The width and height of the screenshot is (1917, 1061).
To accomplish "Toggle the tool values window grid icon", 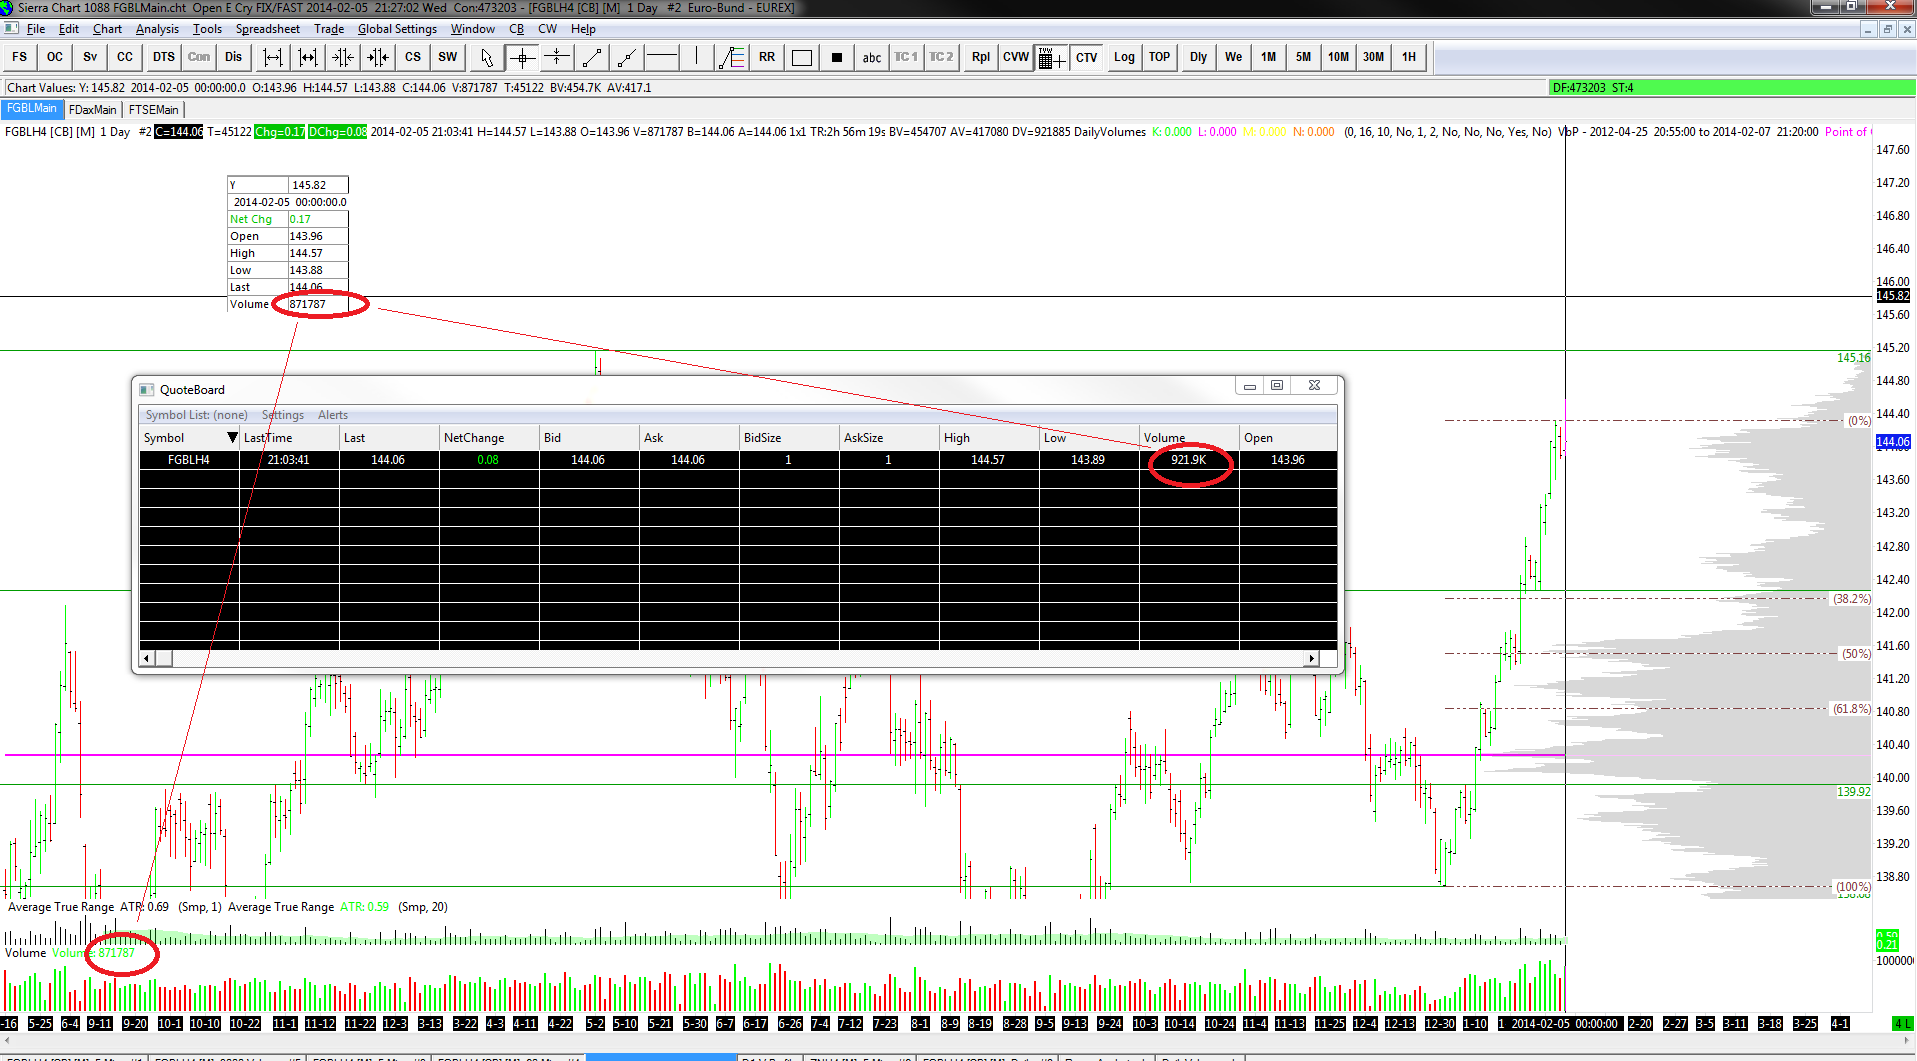I will coord(1052,57).
